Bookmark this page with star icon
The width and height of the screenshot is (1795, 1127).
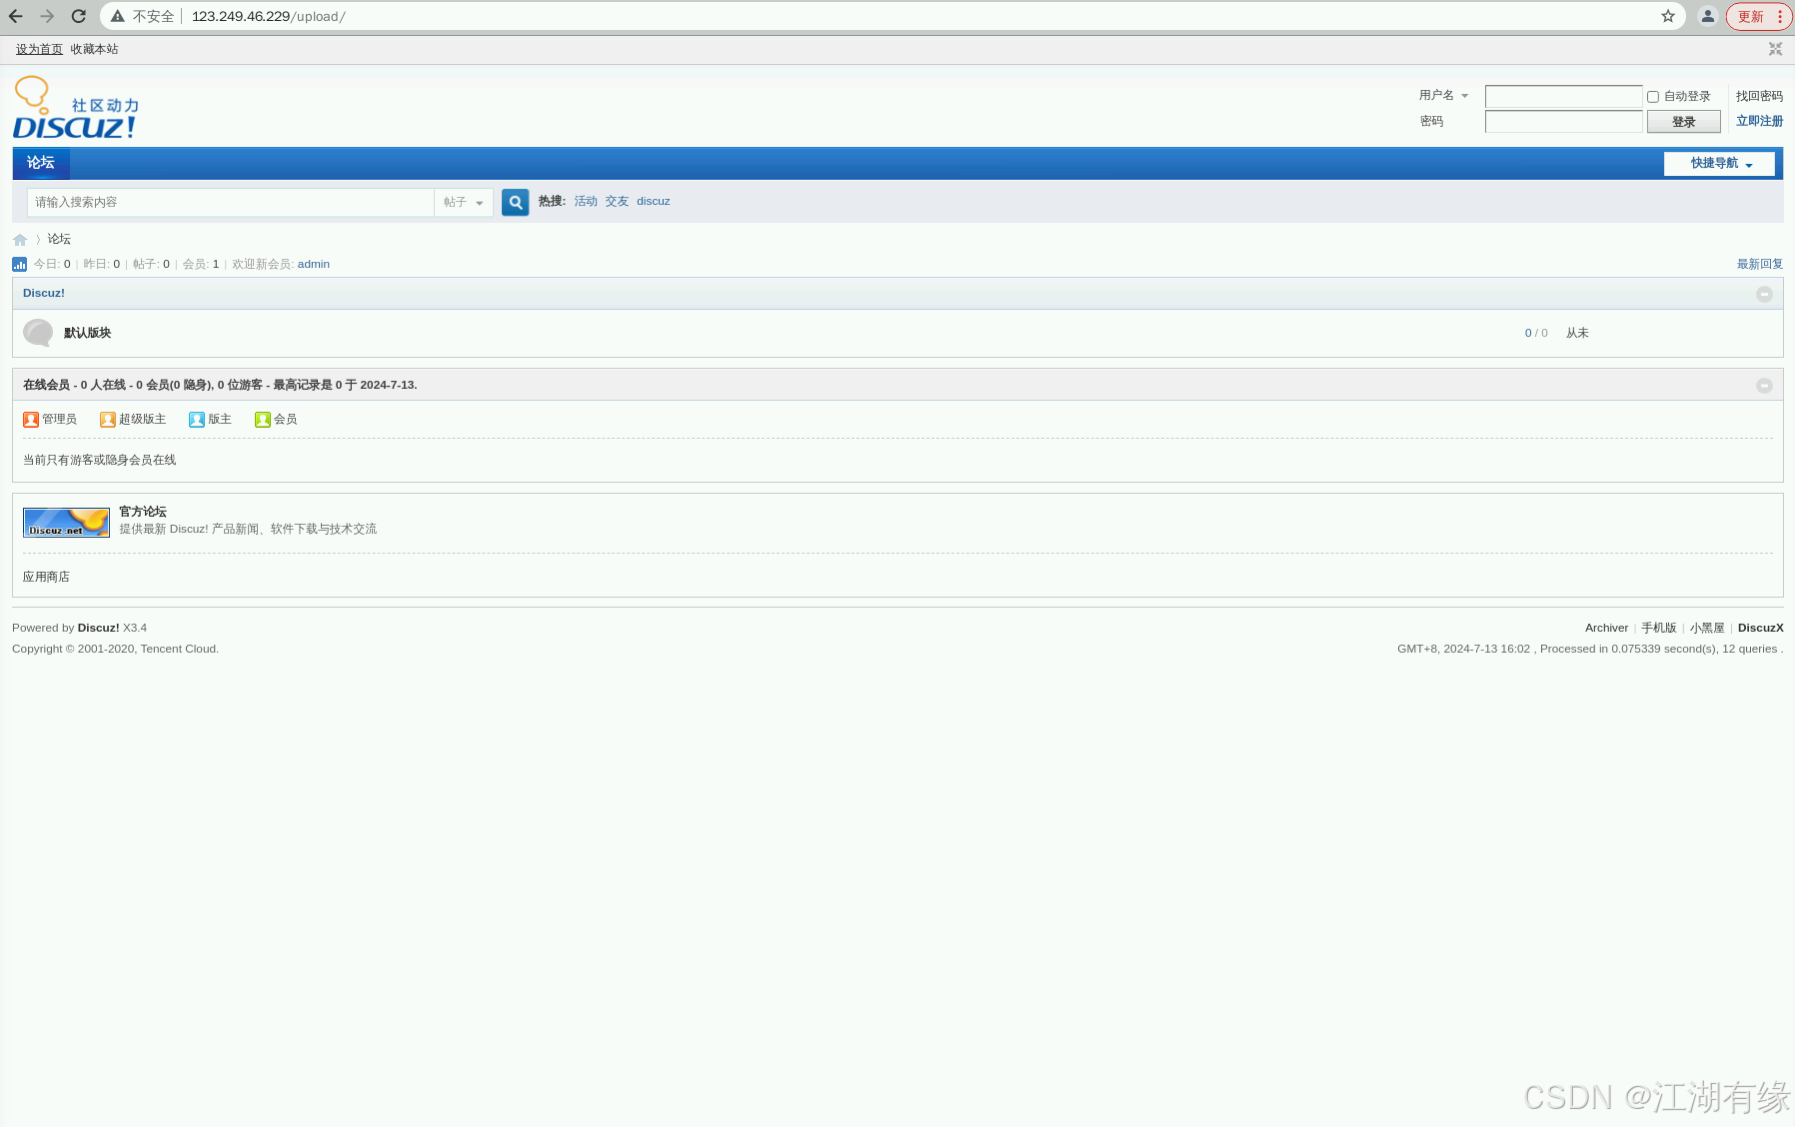(1668, 16)
